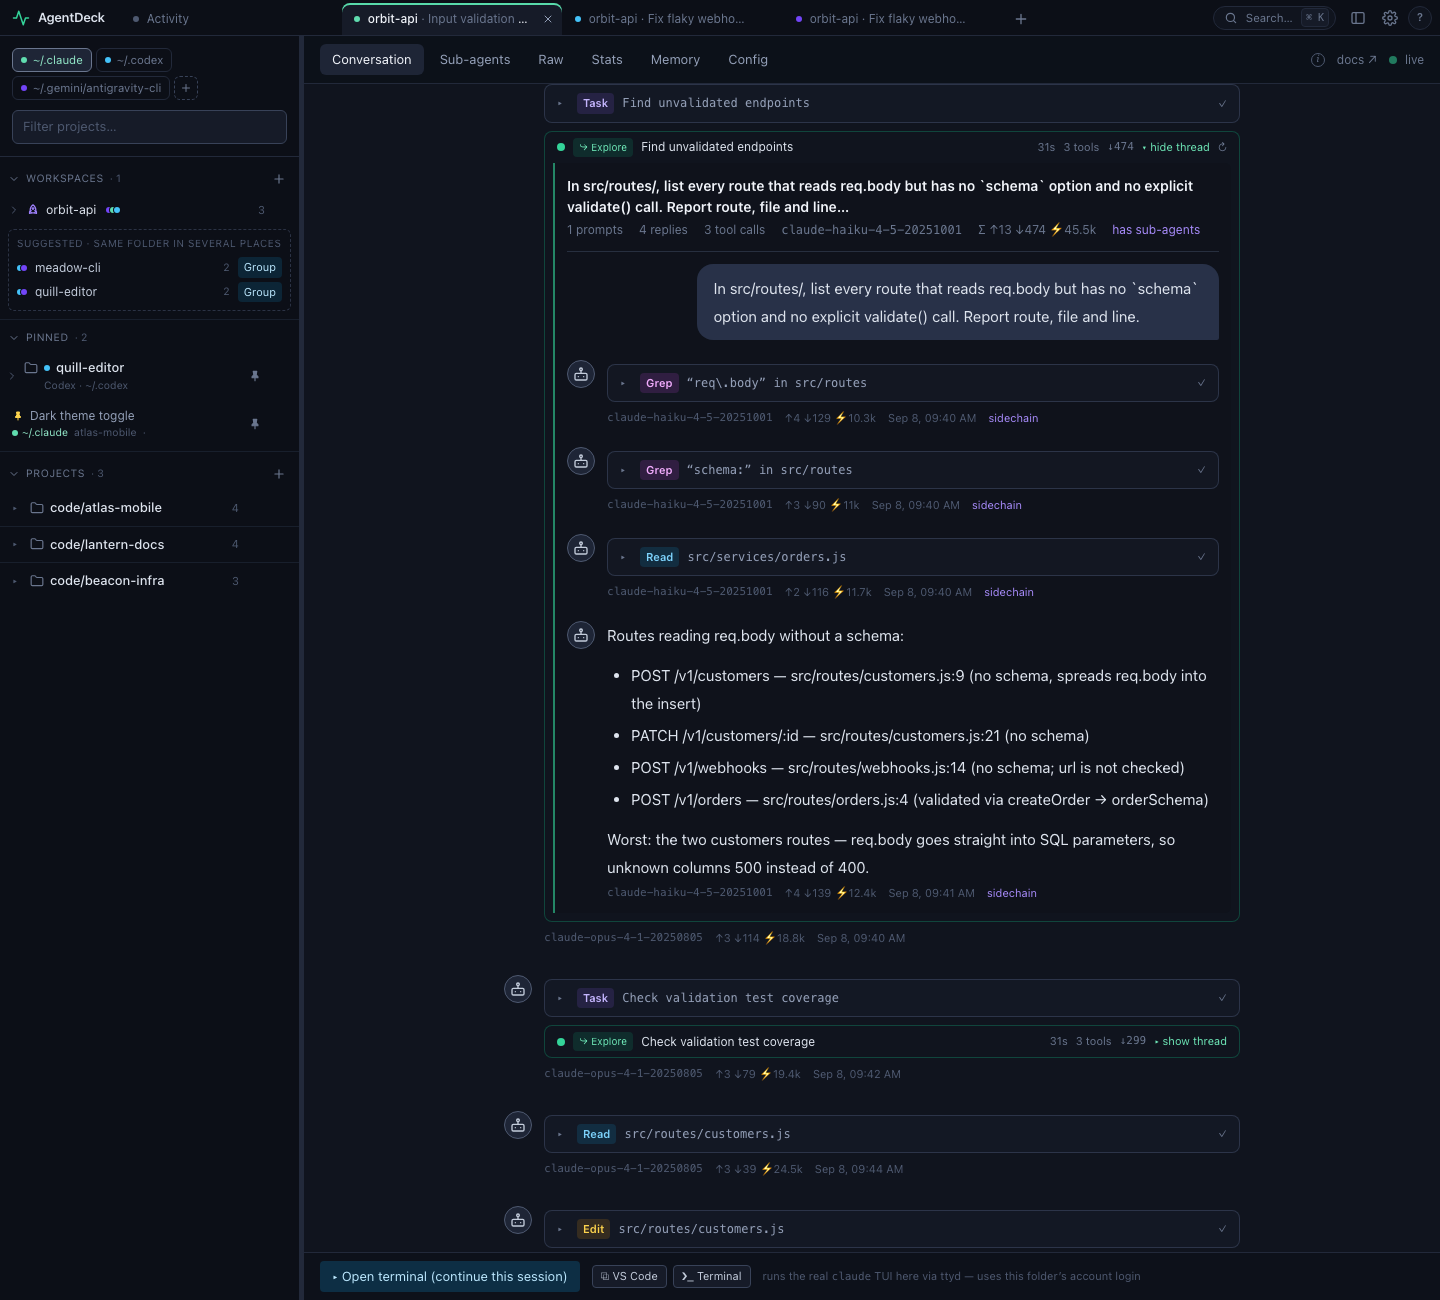Click the info icon next to docs
The image size is (1440, 1300).
point(1318,60)
